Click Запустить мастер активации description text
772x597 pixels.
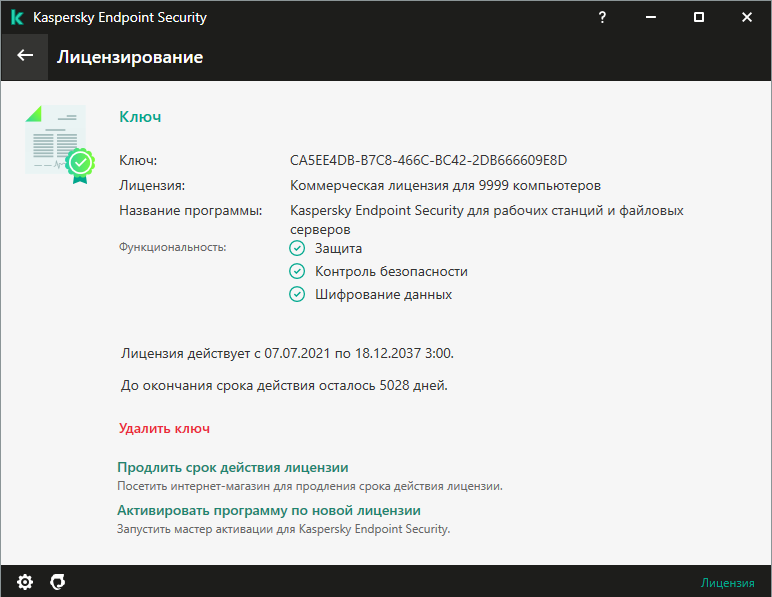pos(284,529)
